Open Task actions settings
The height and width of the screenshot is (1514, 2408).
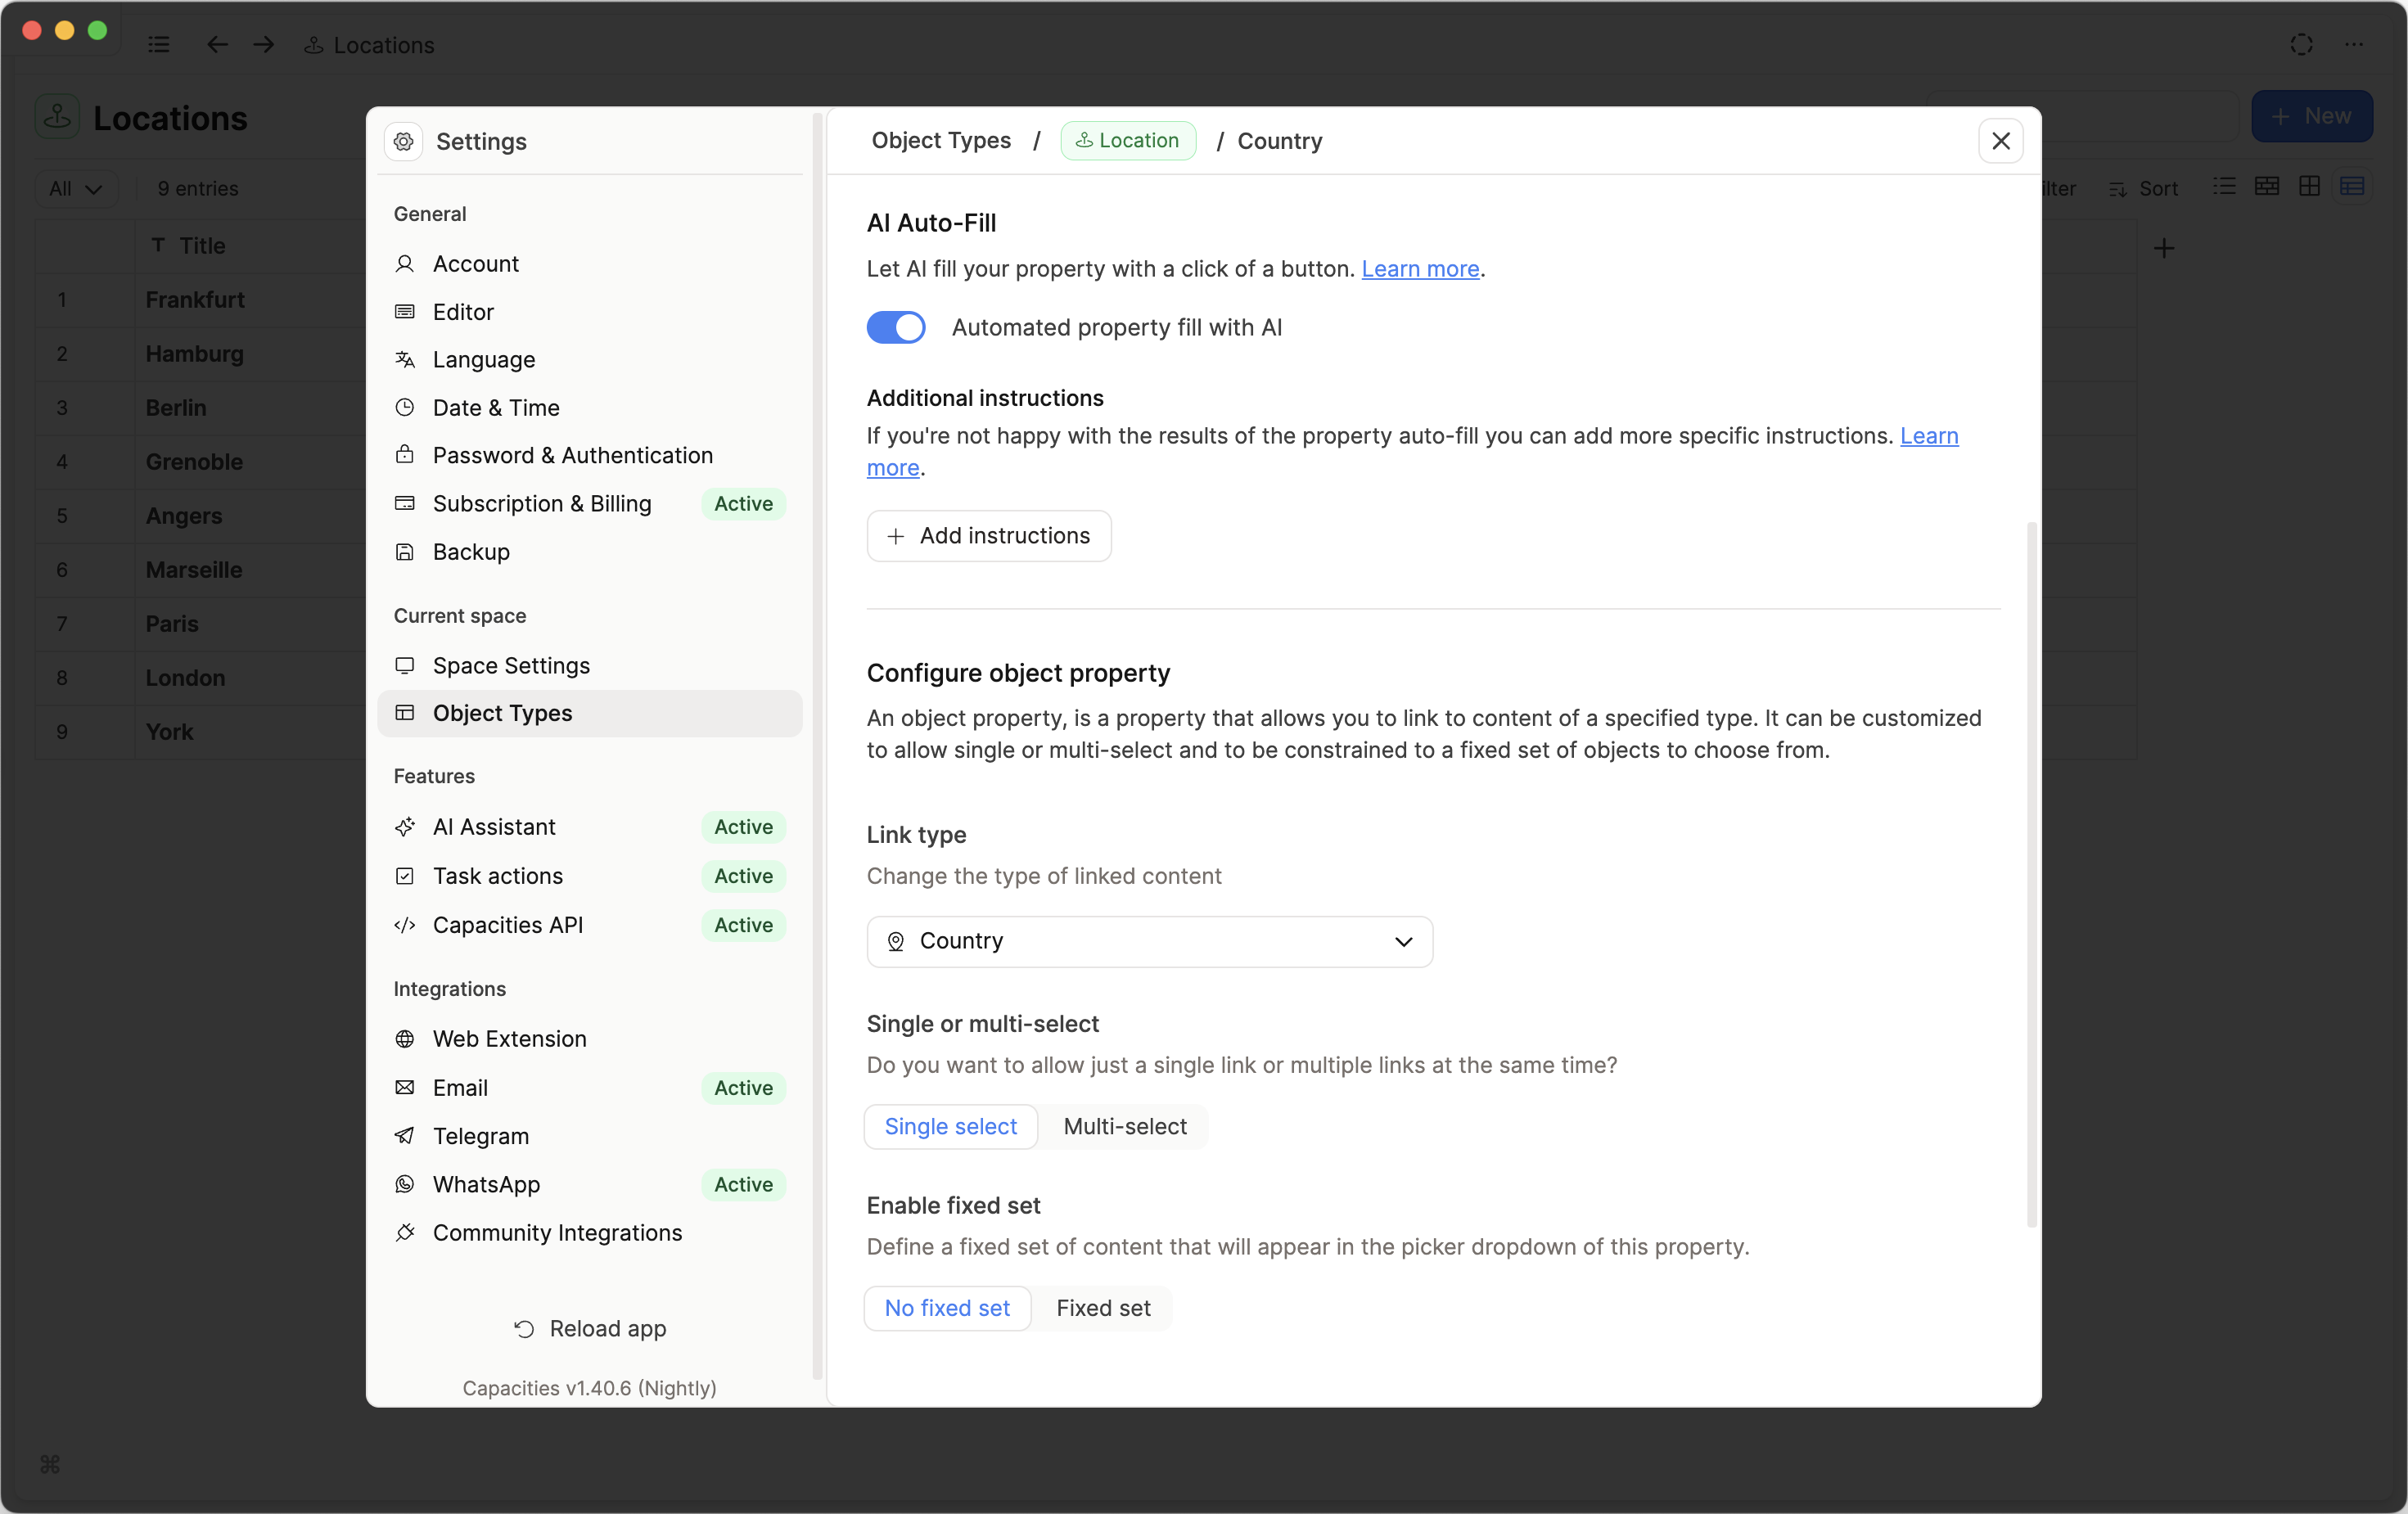(x=590, y=876)
